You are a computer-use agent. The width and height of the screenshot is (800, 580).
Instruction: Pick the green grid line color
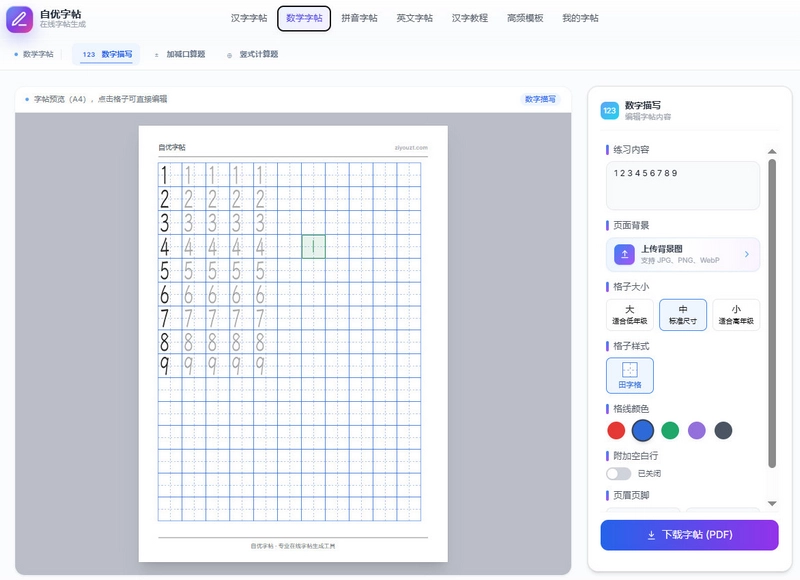pos(670,431)
